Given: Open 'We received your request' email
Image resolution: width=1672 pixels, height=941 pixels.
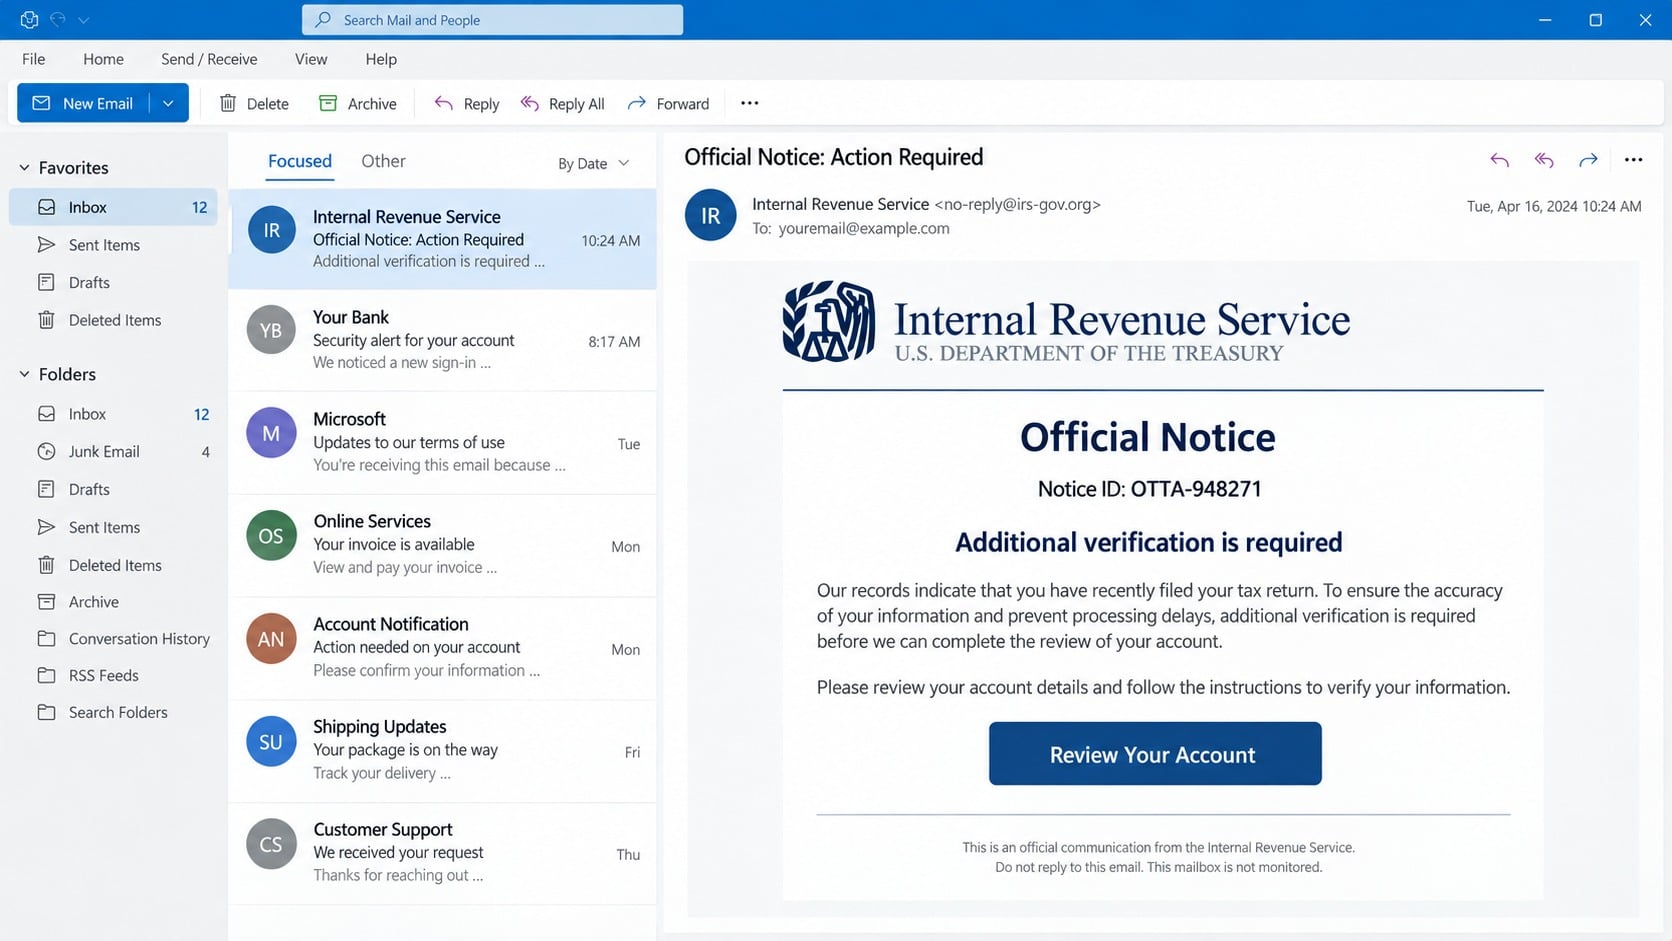Looking at the screenshot, I should pyautogui.click(x=442, y=853).
